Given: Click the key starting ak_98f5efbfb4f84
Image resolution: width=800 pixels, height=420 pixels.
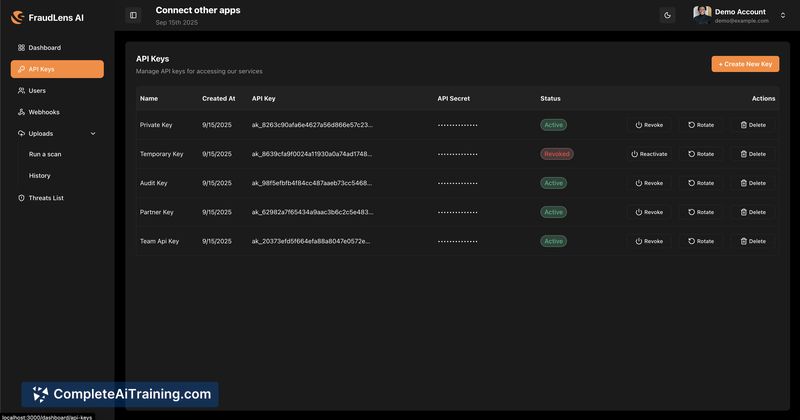Looking at the screenshot, I should point(312,183).
